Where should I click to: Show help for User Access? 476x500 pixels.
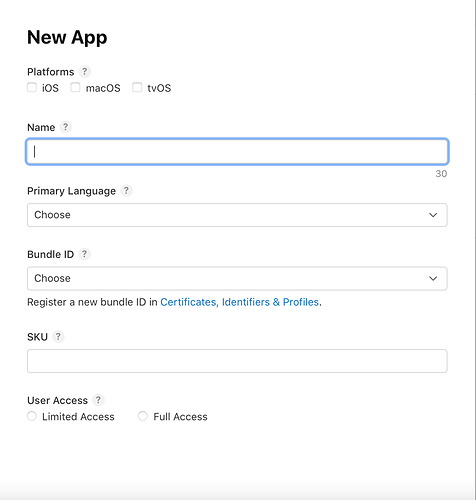[98, 400]
